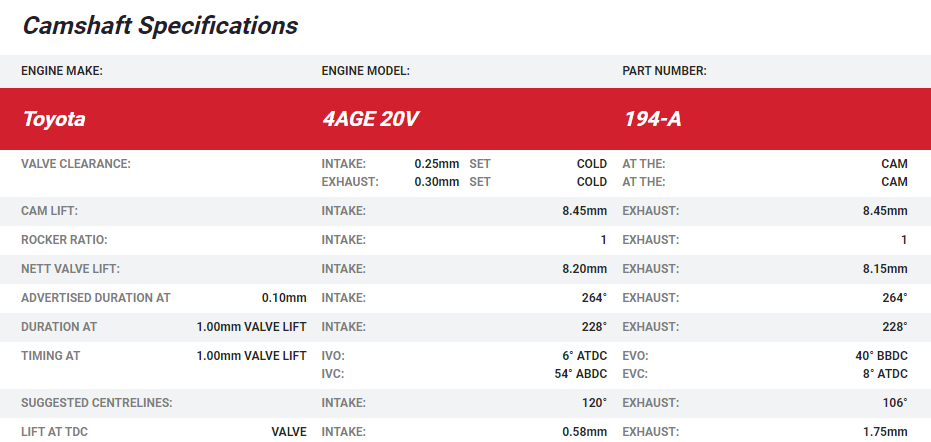Select the 8.15mm exhaust nett valve lift

point(885,269)
